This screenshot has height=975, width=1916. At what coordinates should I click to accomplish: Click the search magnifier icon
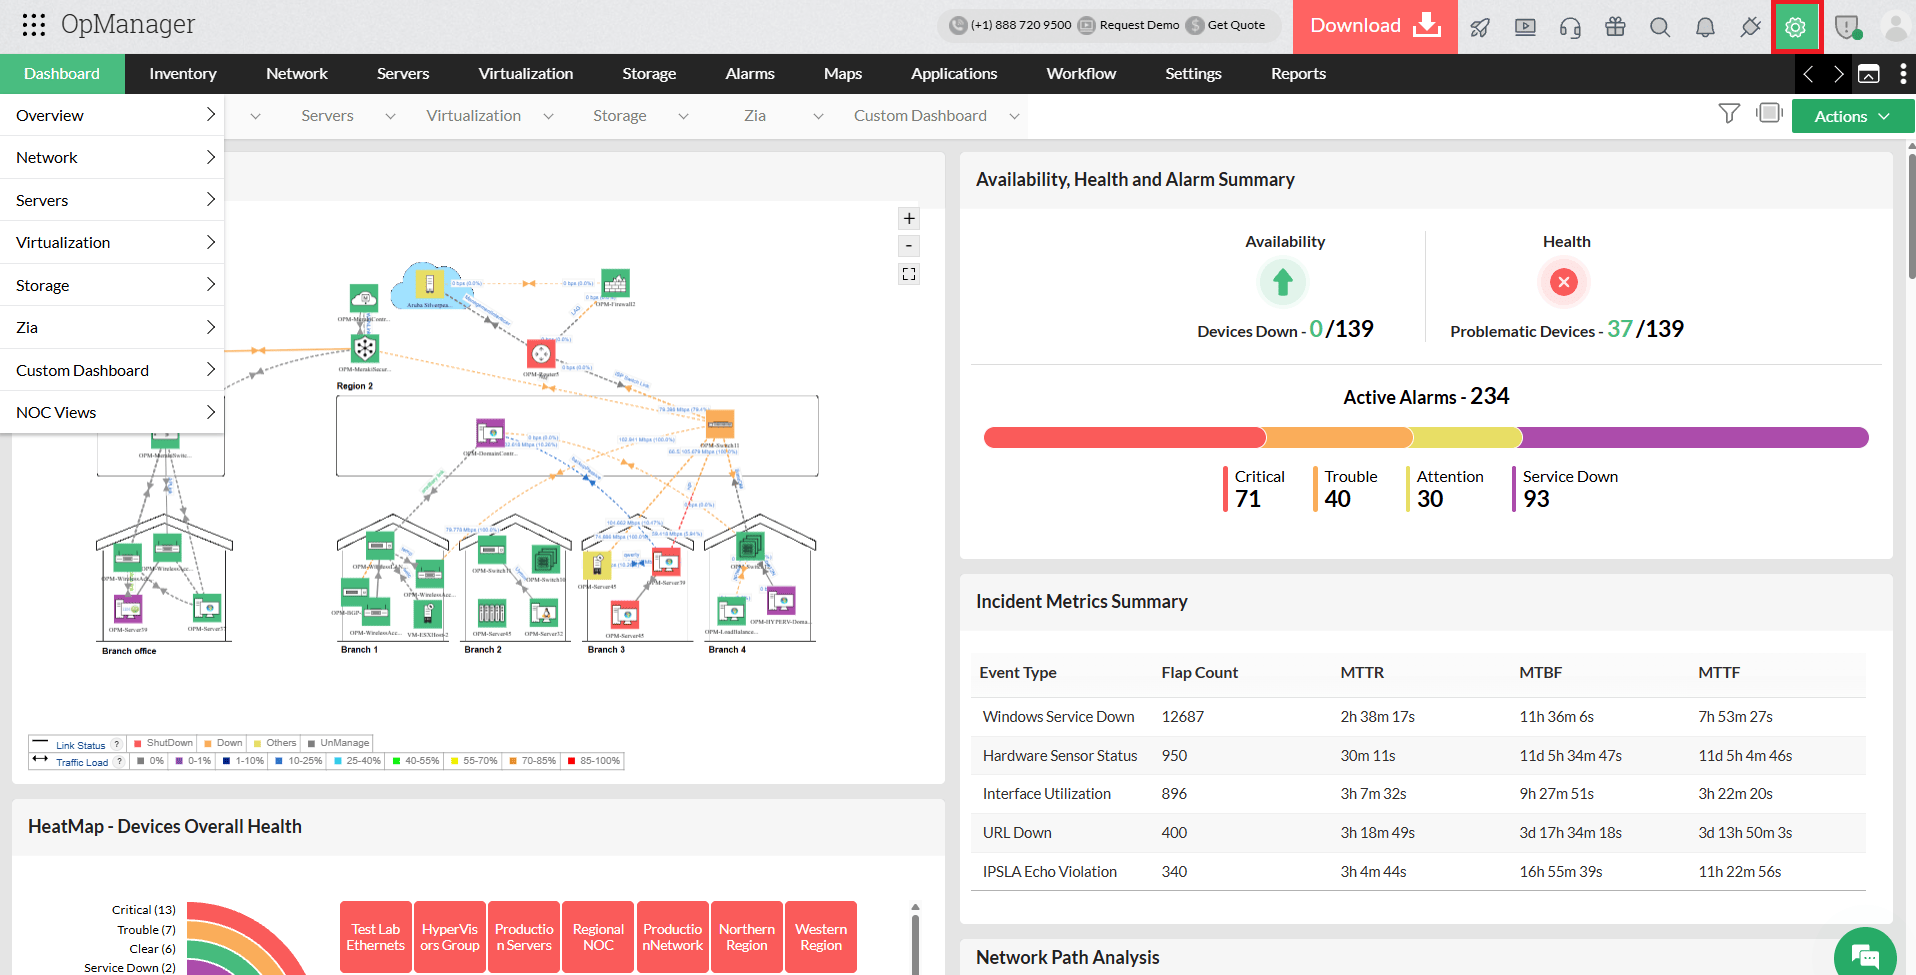click(x=1660, y=27)
